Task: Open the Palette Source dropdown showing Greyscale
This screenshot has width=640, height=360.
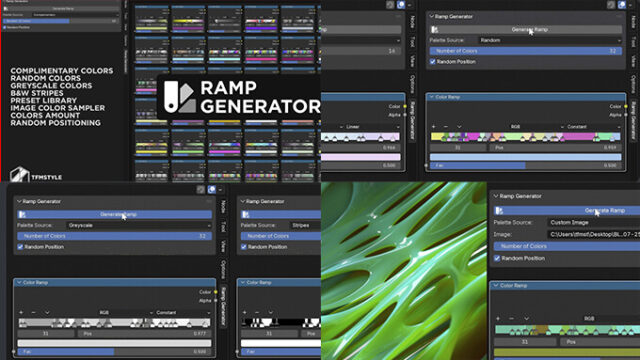Action: 139,225
